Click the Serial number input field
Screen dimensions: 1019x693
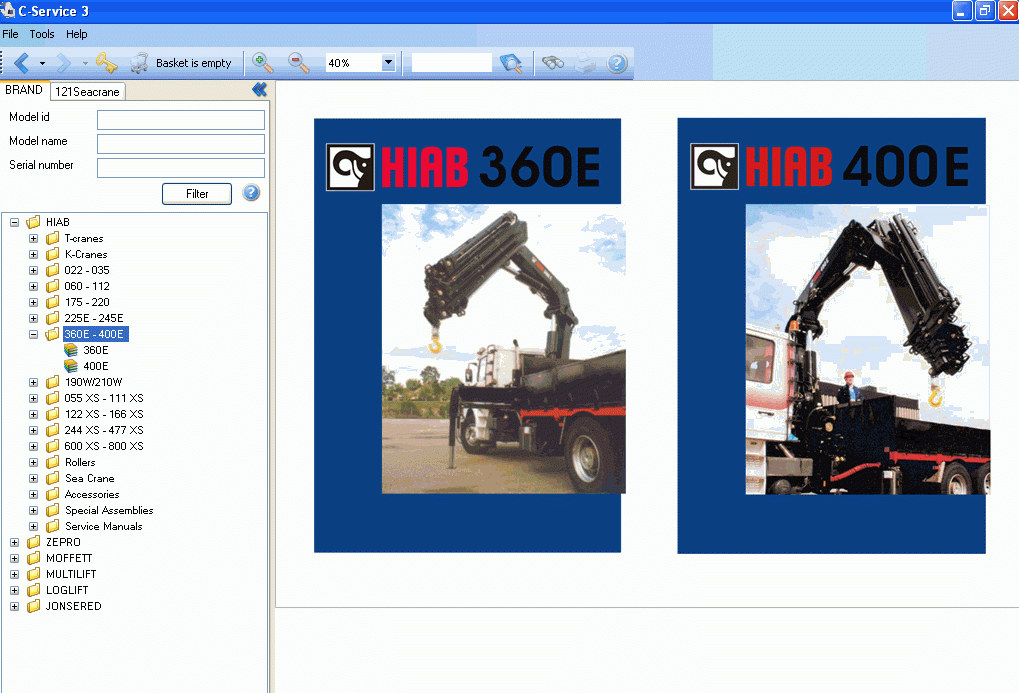pos(181,168)
